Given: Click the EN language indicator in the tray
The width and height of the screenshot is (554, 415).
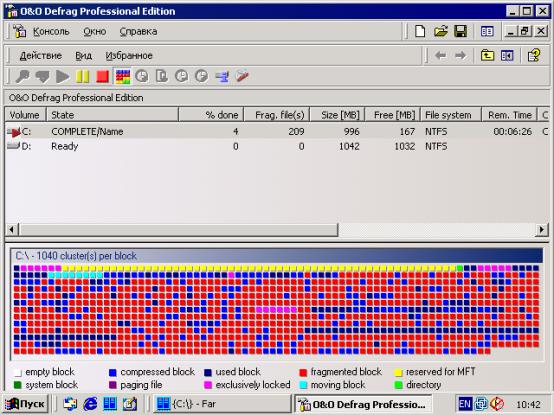Looking at the screenshot, I should pyautogui.click(x=464, y=404).
